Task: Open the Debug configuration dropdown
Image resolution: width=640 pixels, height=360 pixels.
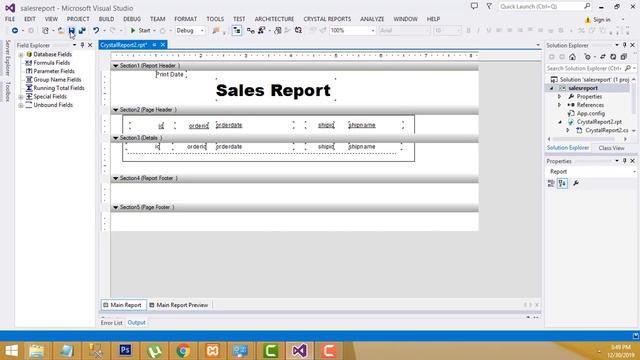Action: click(202, 31)
